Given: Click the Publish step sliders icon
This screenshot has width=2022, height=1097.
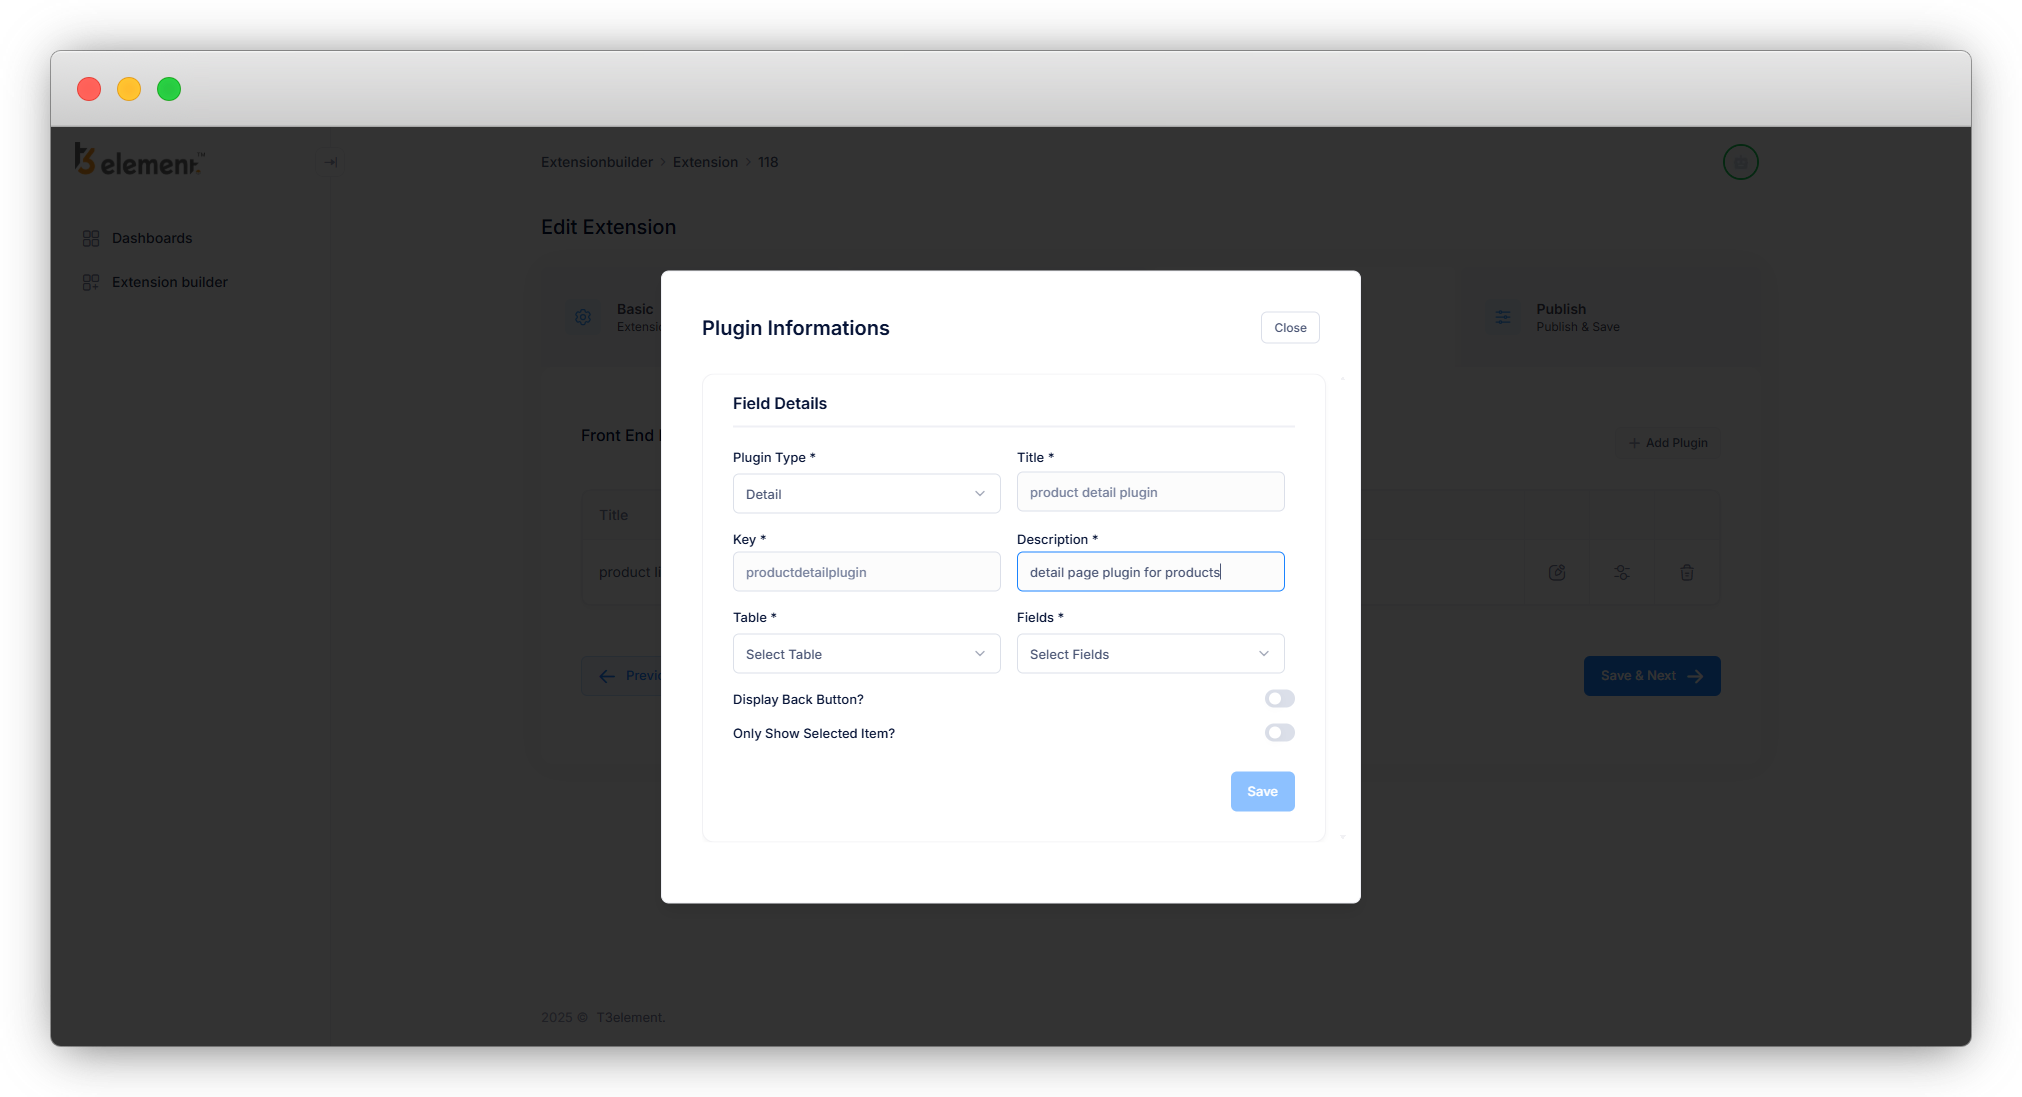Looking at the screenshot, I should click(1503, 317).
